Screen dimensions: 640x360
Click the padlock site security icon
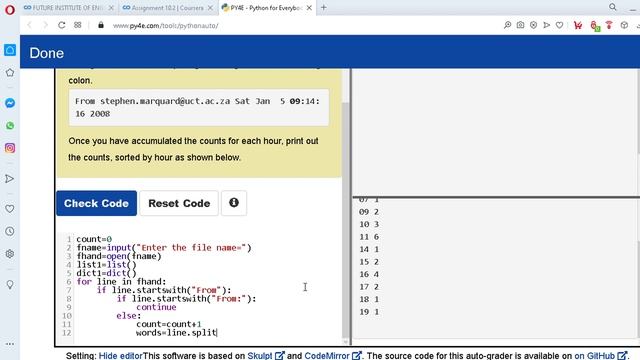pos(101,25)
